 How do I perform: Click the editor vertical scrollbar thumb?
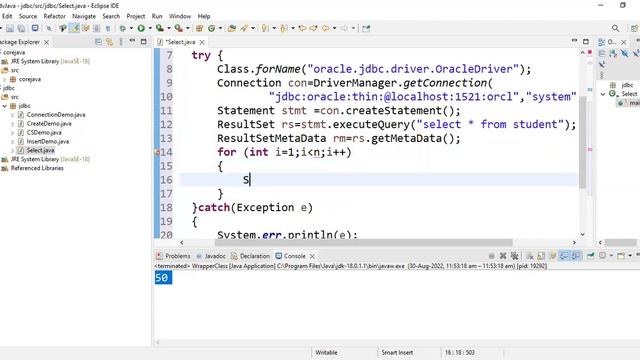pyautogui.click(x=583, y=143)
